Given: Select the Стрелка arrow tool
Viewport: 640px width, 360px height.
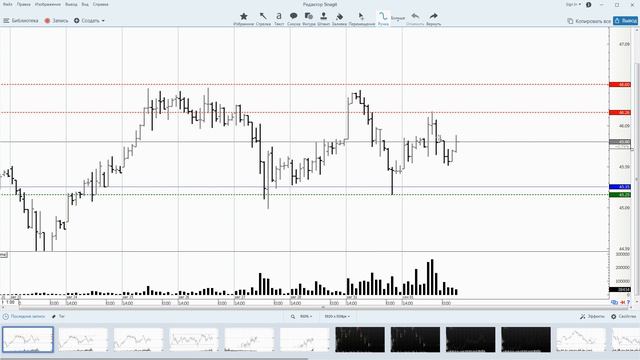Looking at the screenshot, I should pos(263,19).
